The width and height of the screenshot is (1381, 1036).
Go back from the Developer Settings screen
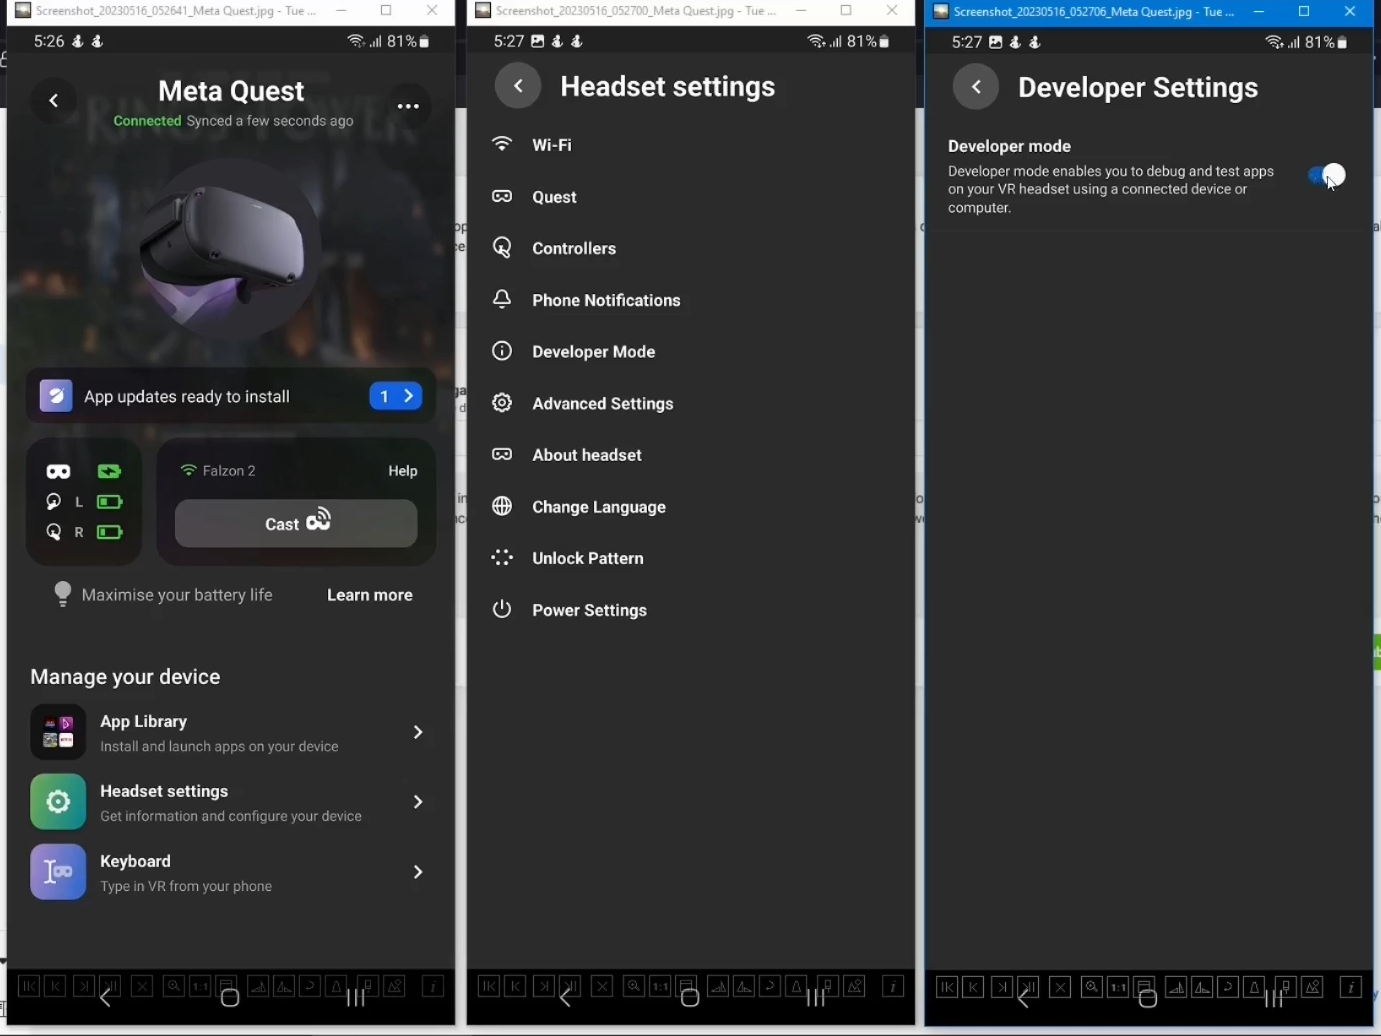tap(976, 87)
